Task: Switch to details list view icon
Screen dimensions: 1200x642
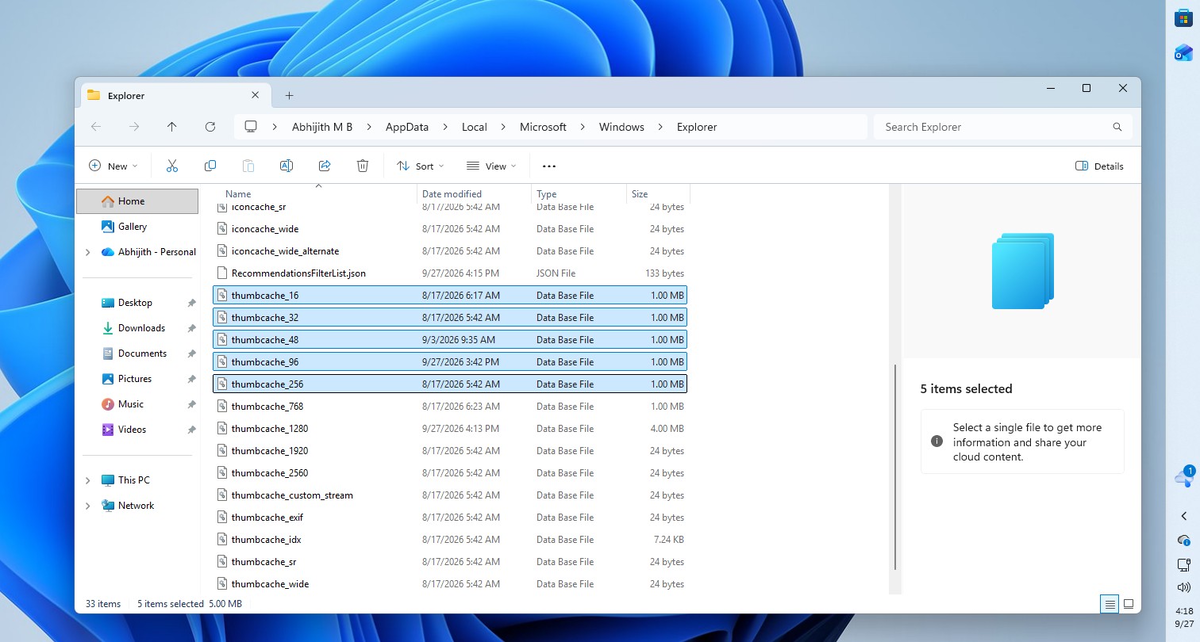Action: click(1109, 604)
